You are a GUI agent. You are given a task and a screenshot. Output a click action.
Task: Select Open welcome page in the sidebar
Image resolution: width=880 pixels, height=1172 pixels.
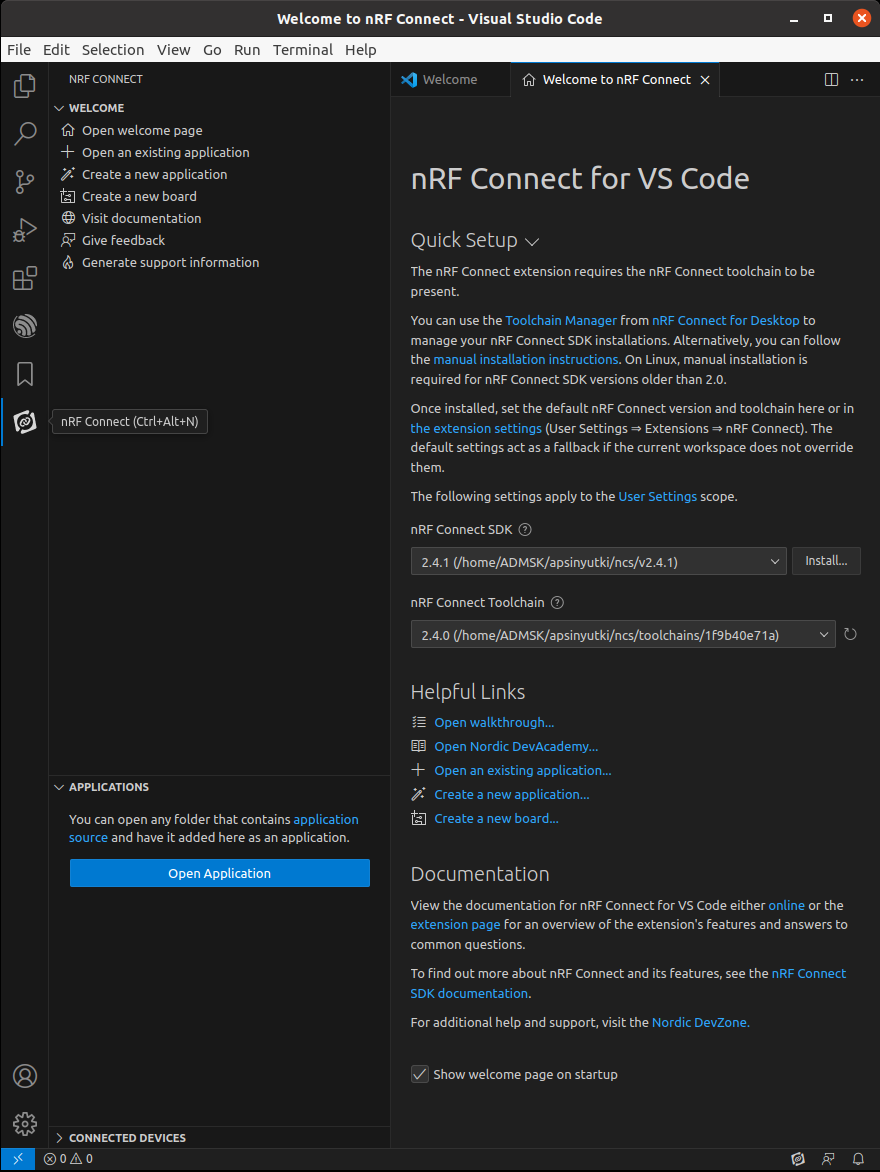click(142, 130)
